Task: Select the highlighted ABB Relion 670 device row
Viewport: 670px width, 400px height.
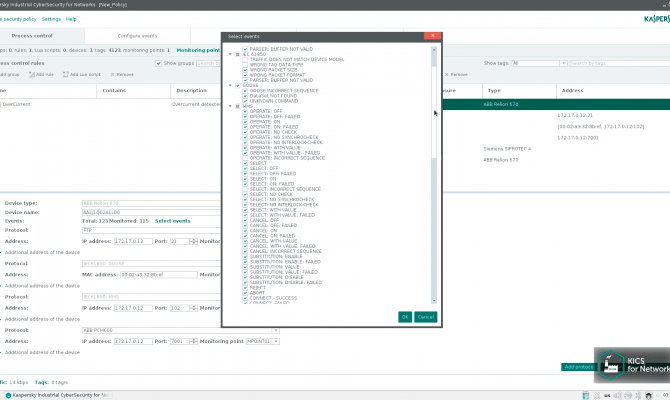Action: [x=556, y=104]
